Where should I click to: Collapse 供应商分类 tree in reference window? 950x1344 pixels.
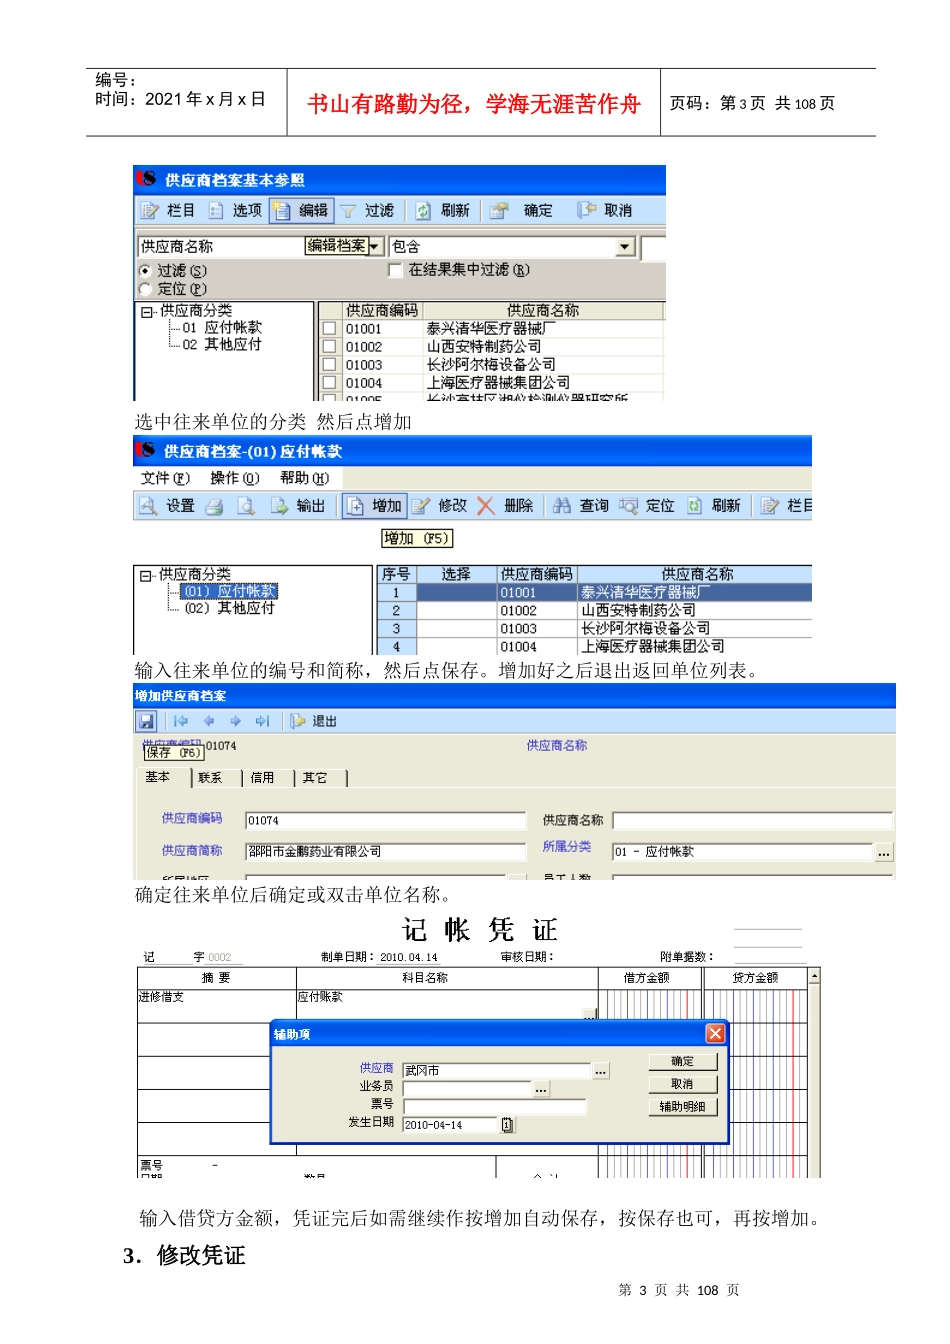pos(147,312)
